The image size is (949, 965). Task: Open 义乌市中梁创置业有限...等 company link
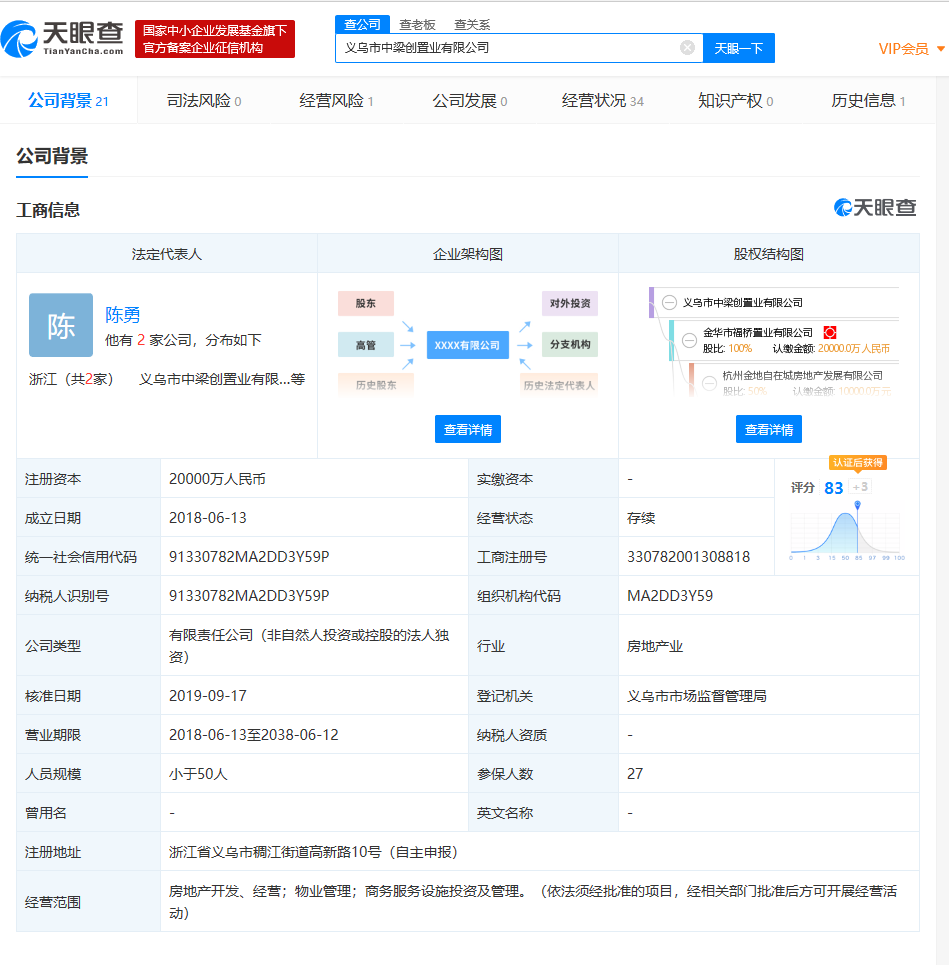222,379
